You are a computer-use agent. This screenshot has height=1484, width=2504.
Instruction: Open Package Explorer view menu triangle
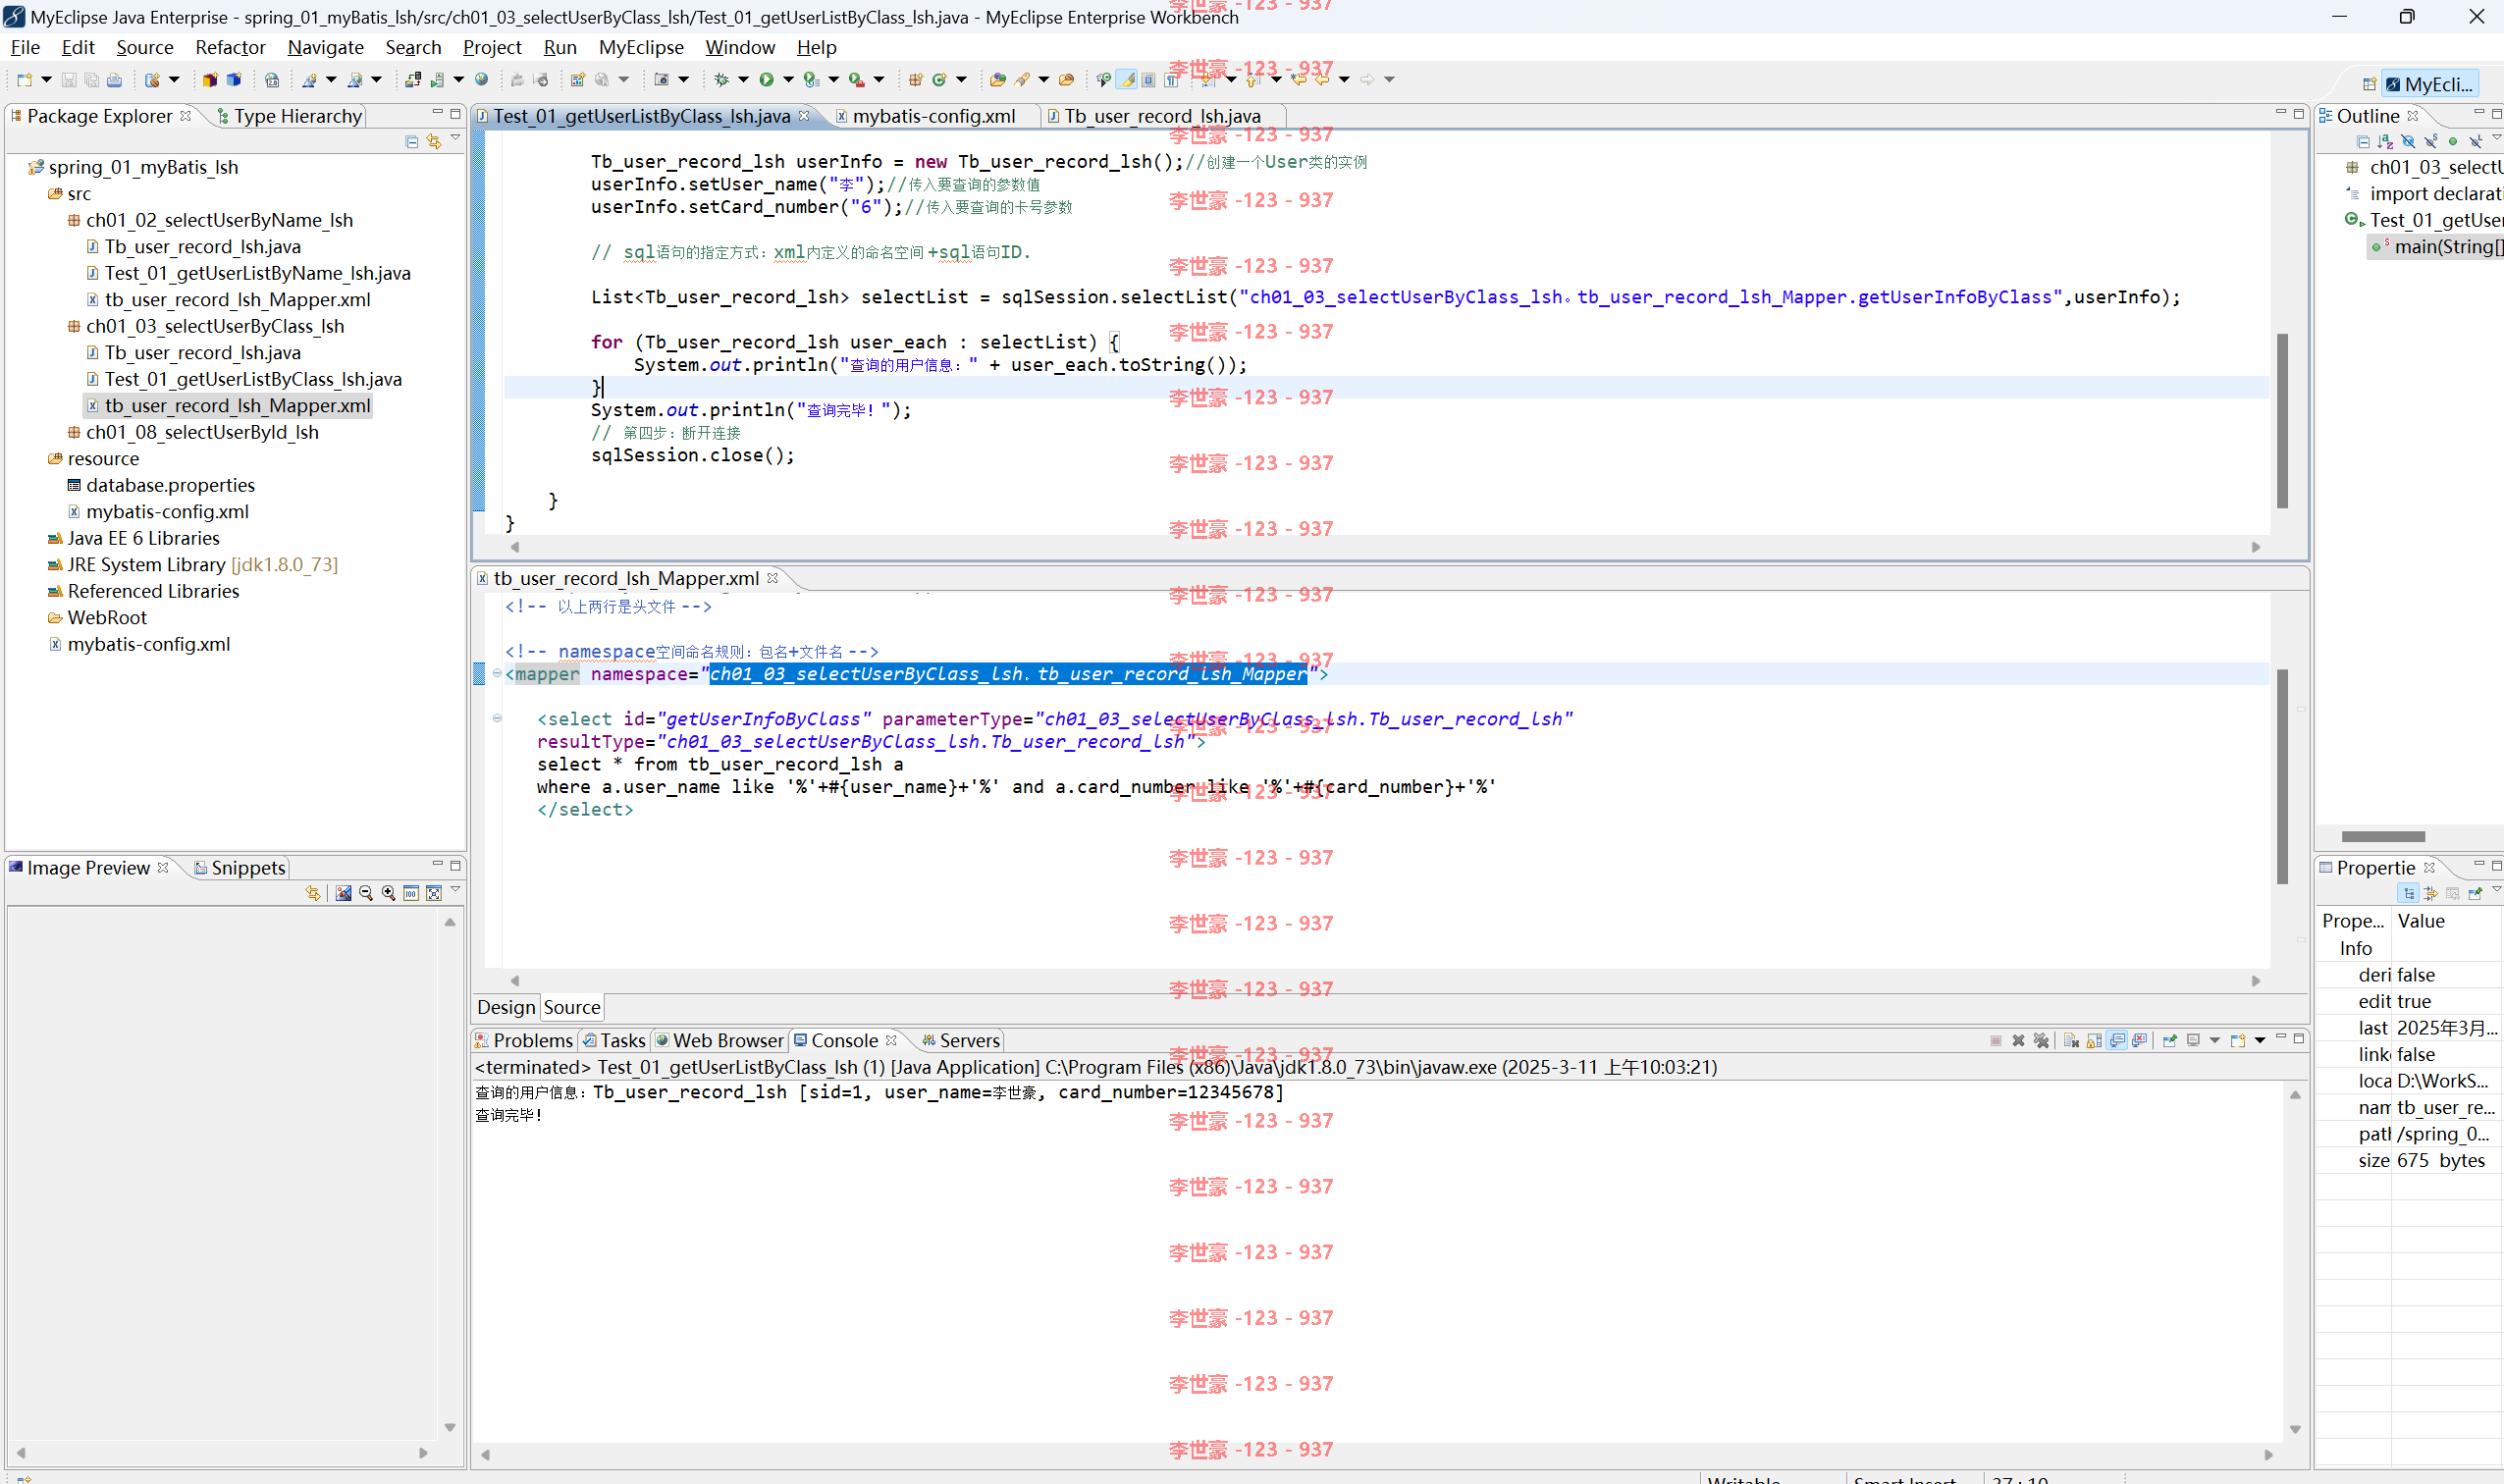coord(455,139)
